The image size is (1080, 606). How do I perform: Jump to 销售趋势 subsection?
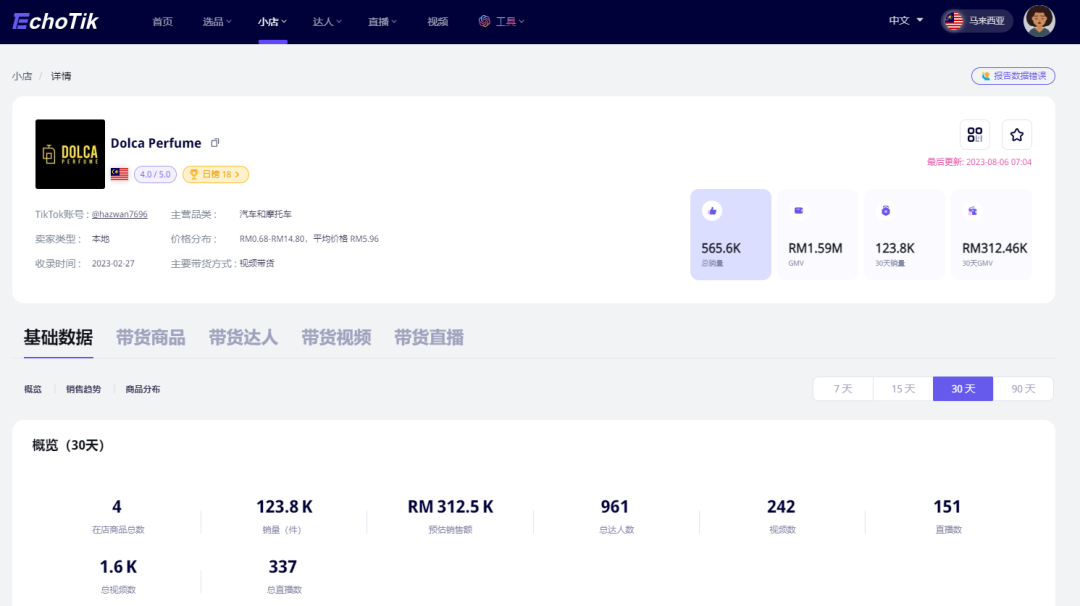pos(83,389)
